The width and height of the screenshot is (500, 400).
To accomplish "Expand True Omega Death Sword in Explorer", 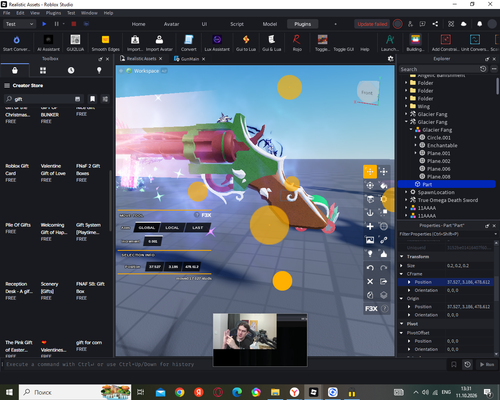I will [406, 200].
